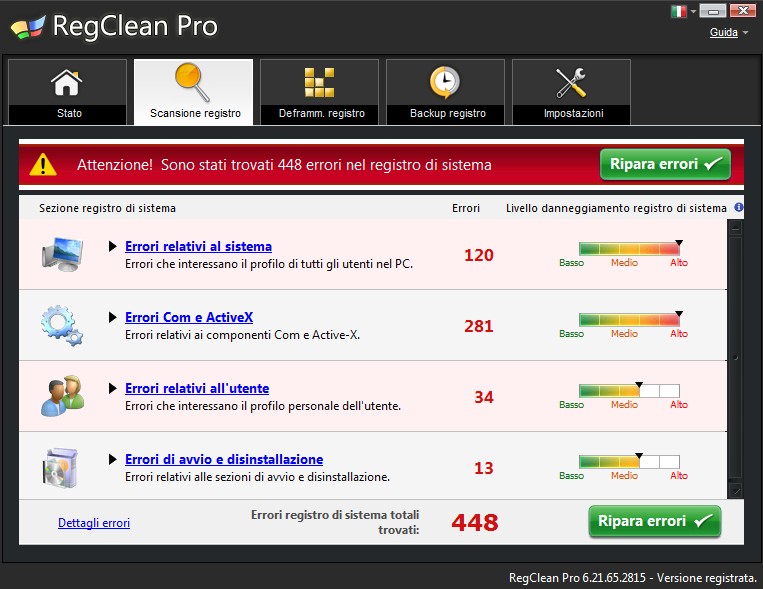Click the gears Com ActiveX icon
Viewport: 763px width, 589px height.
(x=62, y=325)
